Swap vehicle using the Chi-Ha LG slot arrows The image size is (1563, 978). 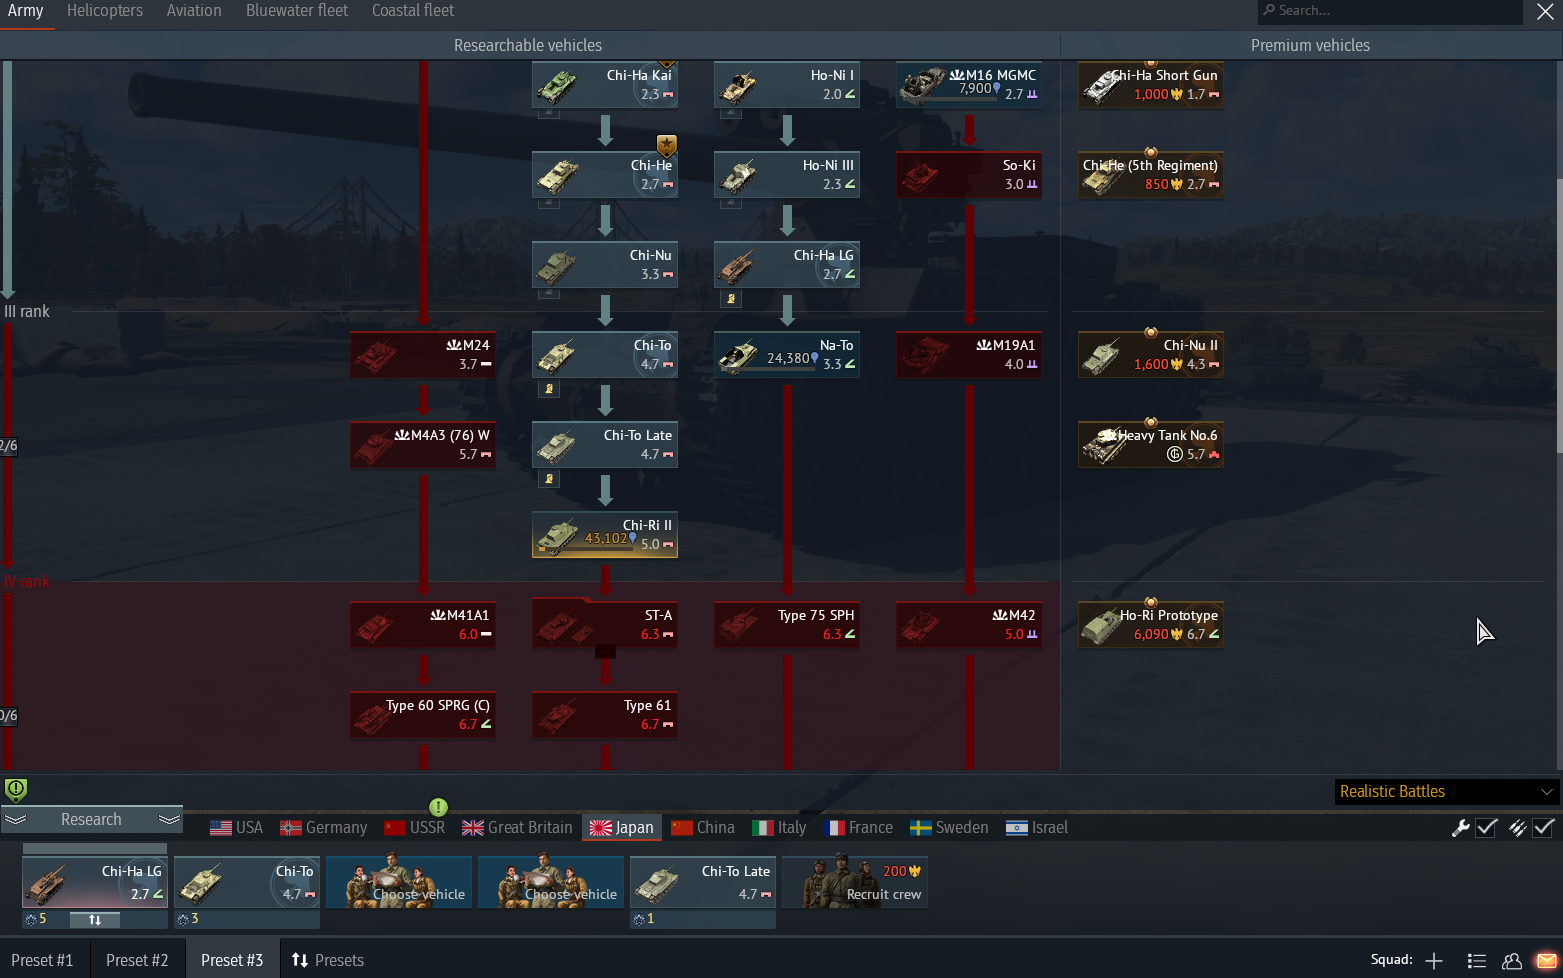(x=95, y=920)
